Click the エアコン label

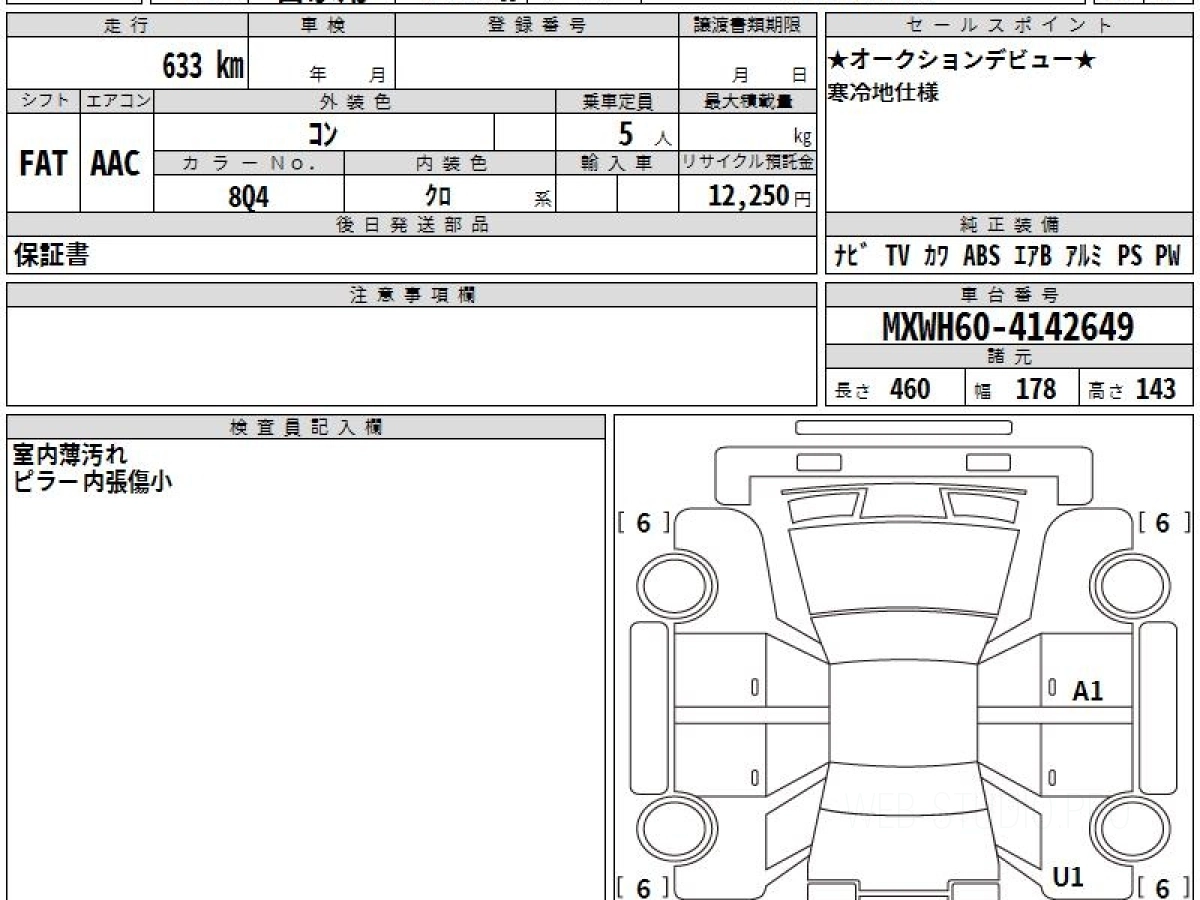point(117,101)
